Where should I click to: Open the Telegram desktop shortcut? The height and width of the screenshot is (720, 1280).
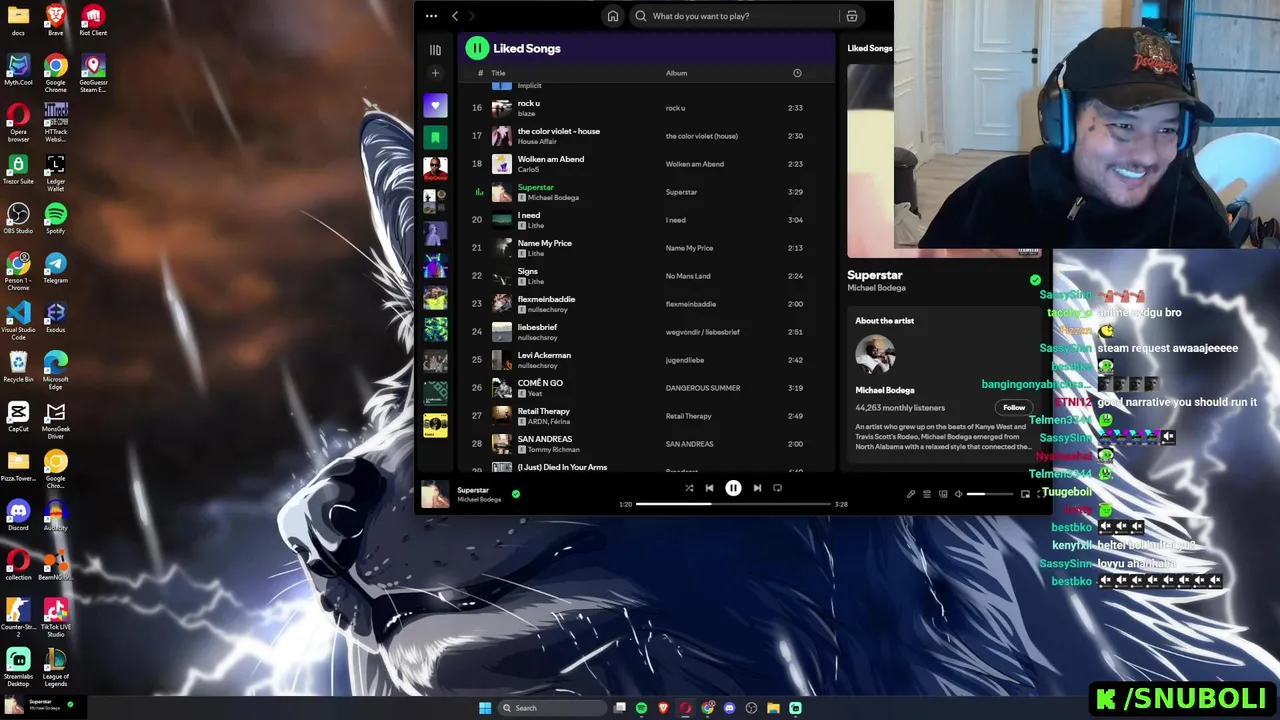pyautogui.click(x=56, y=268)
